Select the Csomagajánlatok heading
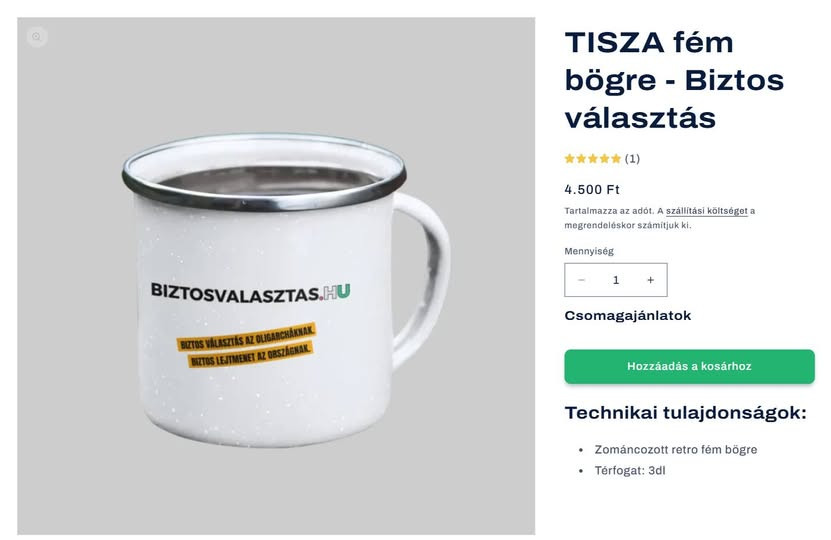The image size is (831, 540). click(x=627, y=316)
